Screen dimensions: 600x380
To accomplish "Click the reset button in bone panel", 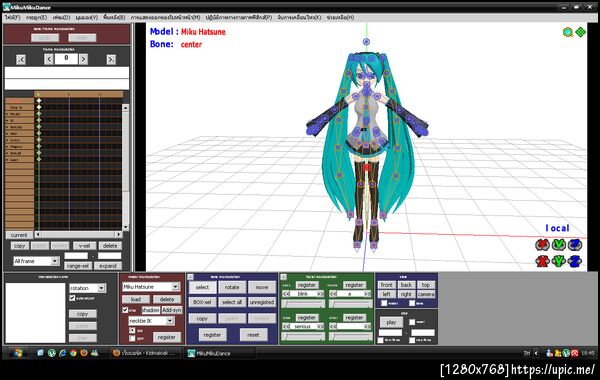I will click(253, 335).
